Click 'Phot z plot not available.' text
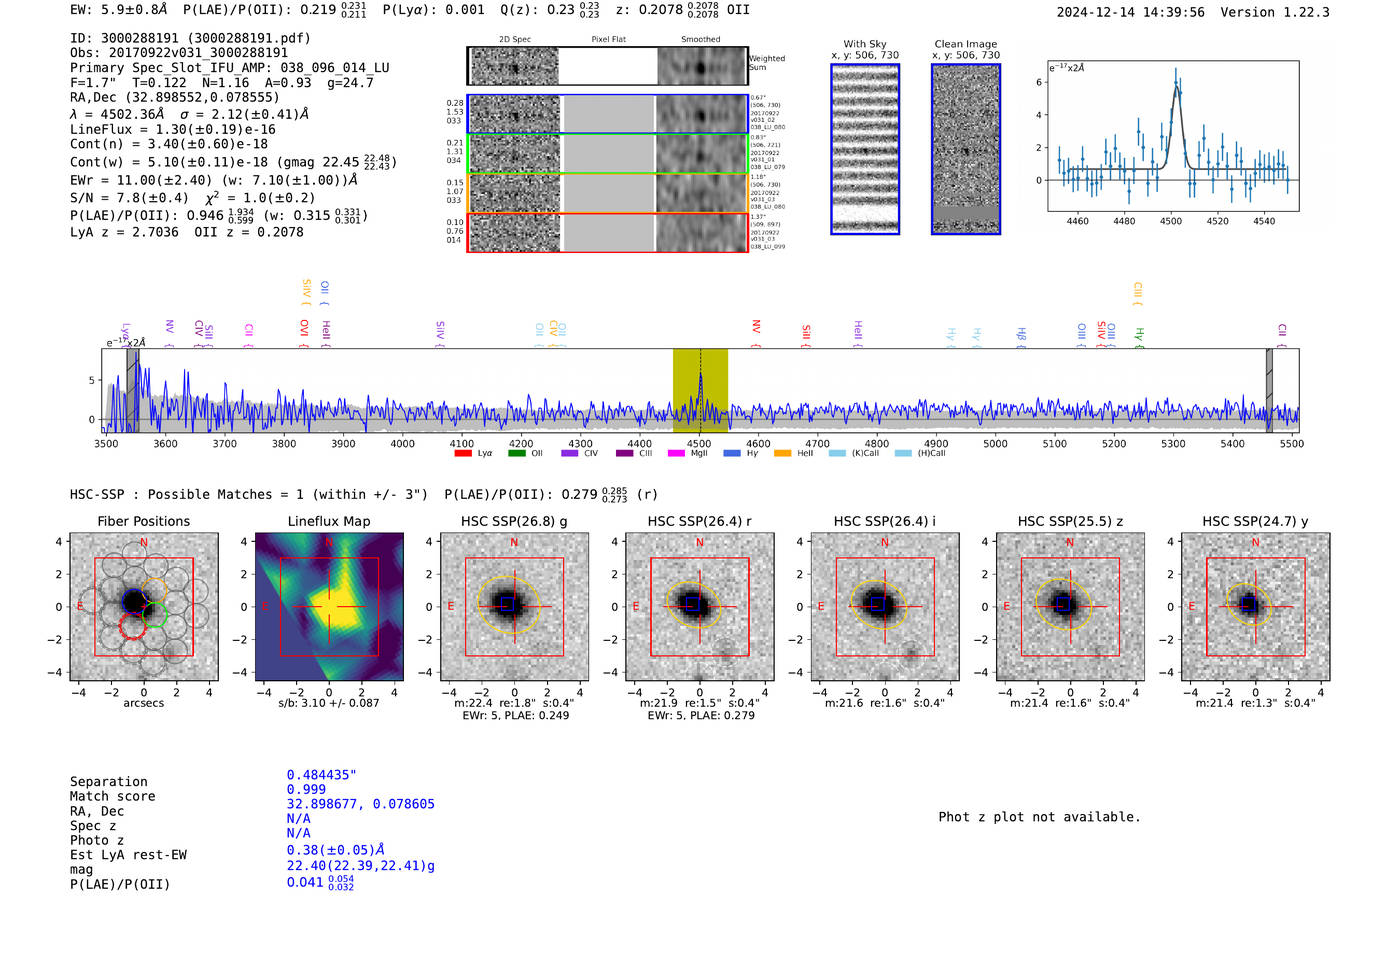 point(1039,817)
